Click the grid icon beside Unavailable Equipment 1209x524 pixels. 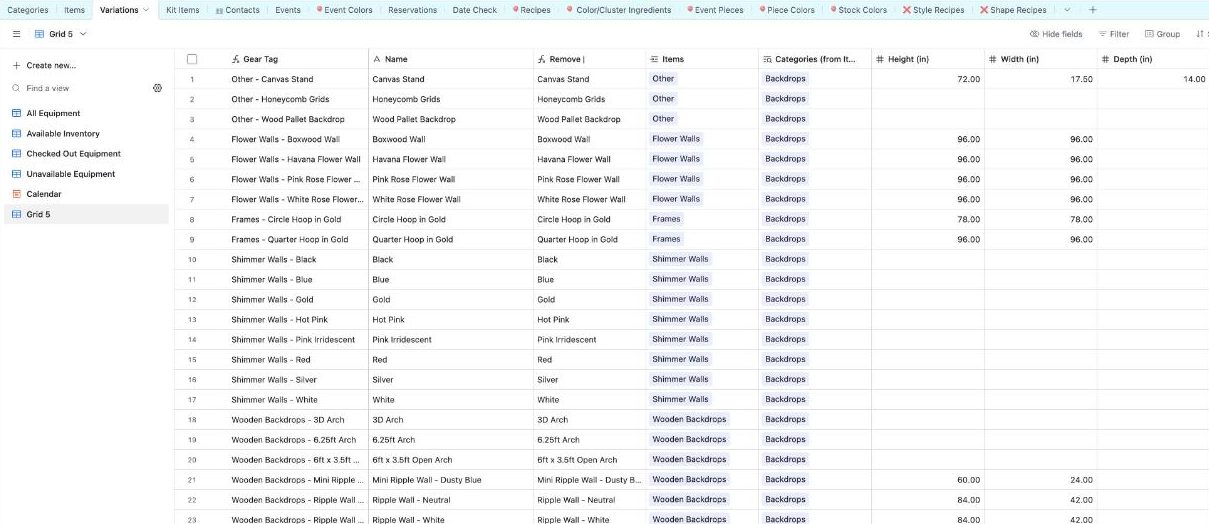(x=16, y=174)
